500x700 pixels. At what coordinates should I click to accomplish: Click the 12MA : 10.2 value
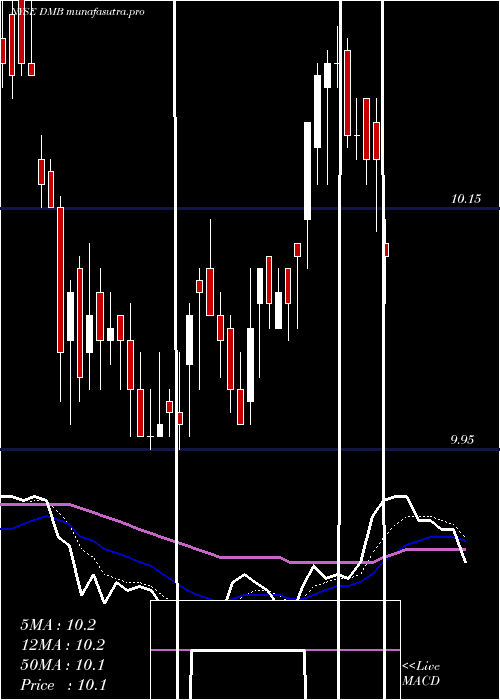62,645
